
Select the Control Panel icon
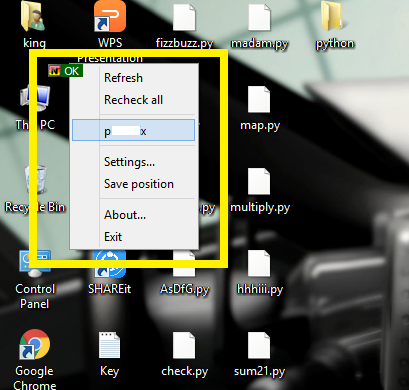35,264
